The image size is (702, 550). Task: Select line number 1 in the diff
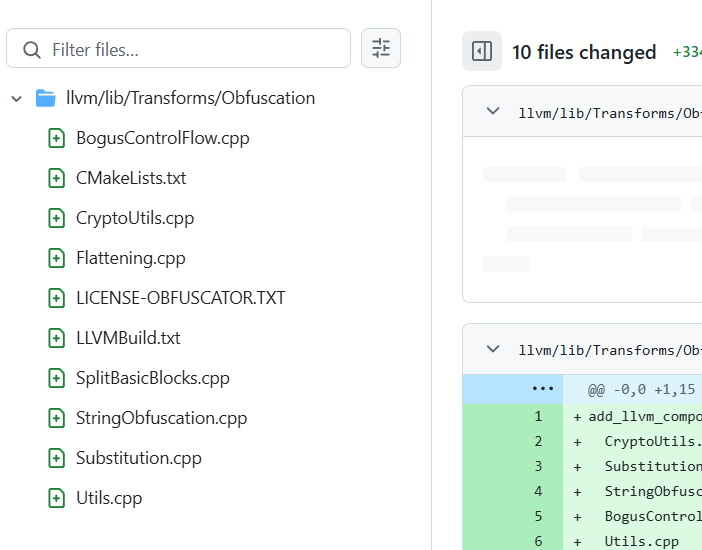pyautogui.click(x=538, y=417)
